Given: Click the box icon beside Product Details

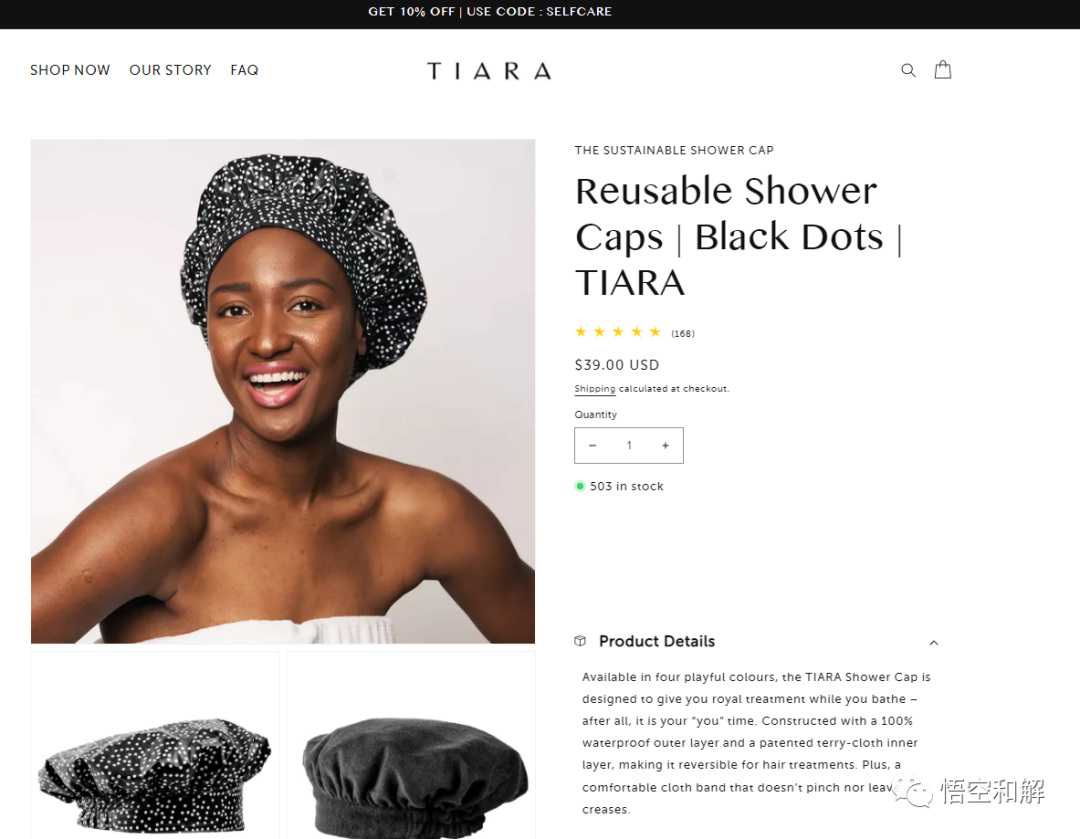Looking at the screenshot, I should [x=581, y=641].
